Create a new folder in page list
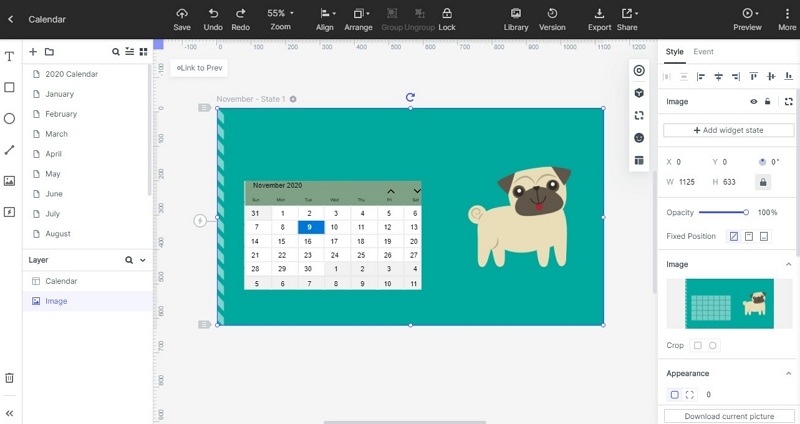The image size is (800, 424). click(49, 52)
